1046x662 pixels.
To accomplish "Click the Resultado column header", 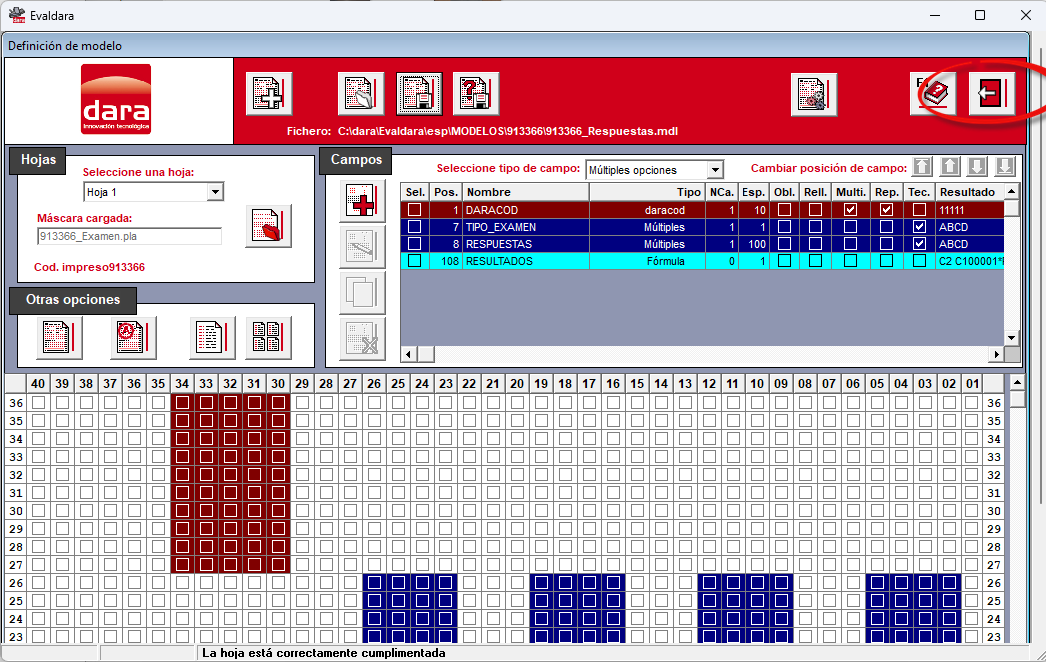I will [x=969, y=192].
